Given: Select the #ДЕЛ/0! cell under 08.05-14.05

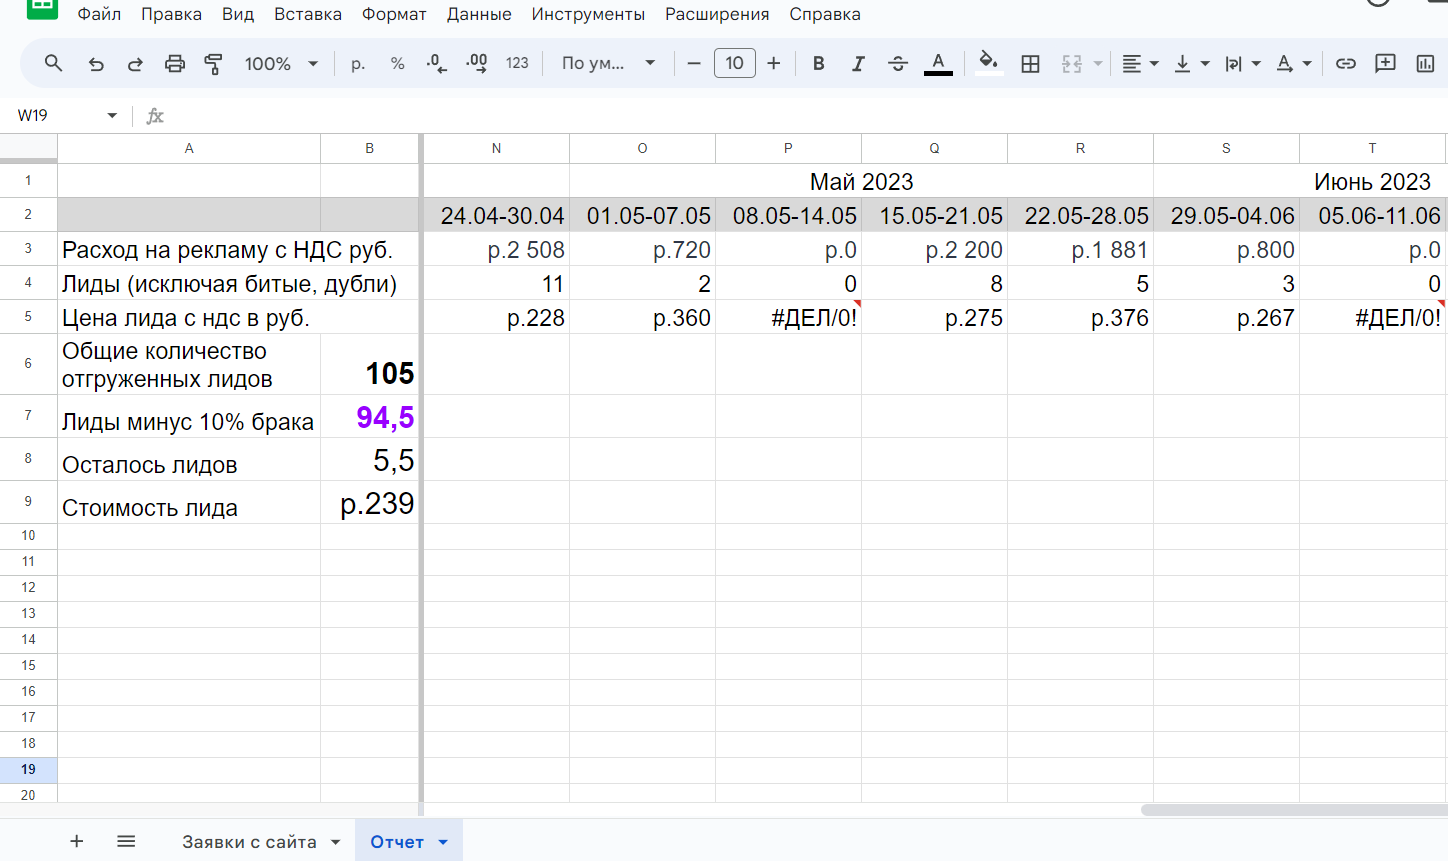Looking at the screenshot, I should pos(788,317).
